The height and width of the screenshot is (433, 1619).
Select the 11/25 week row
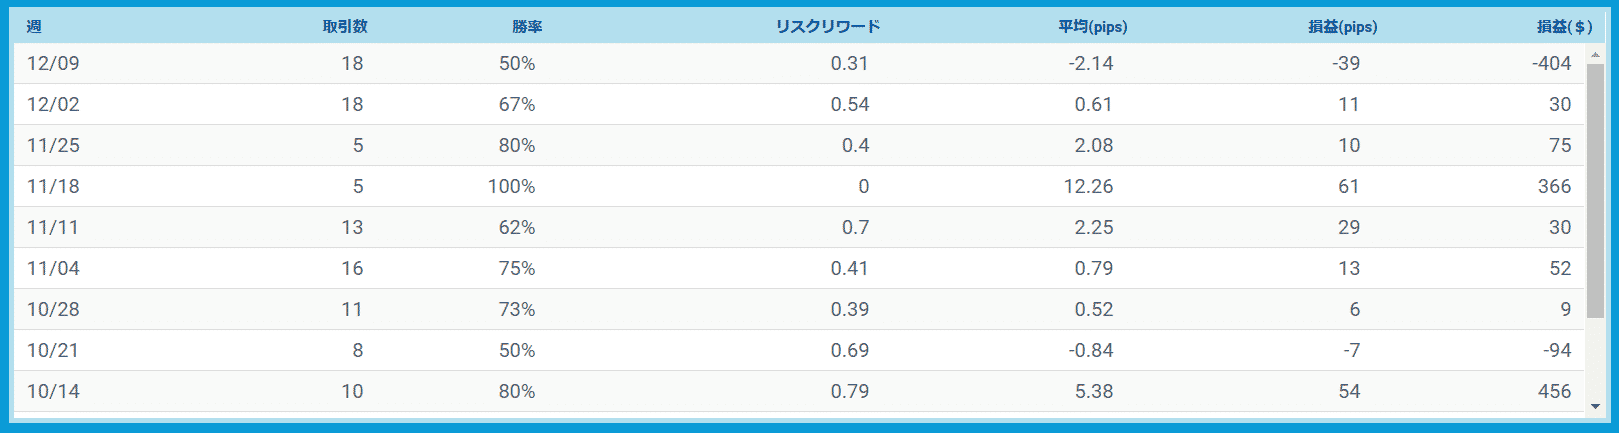[x=799, y=145]
